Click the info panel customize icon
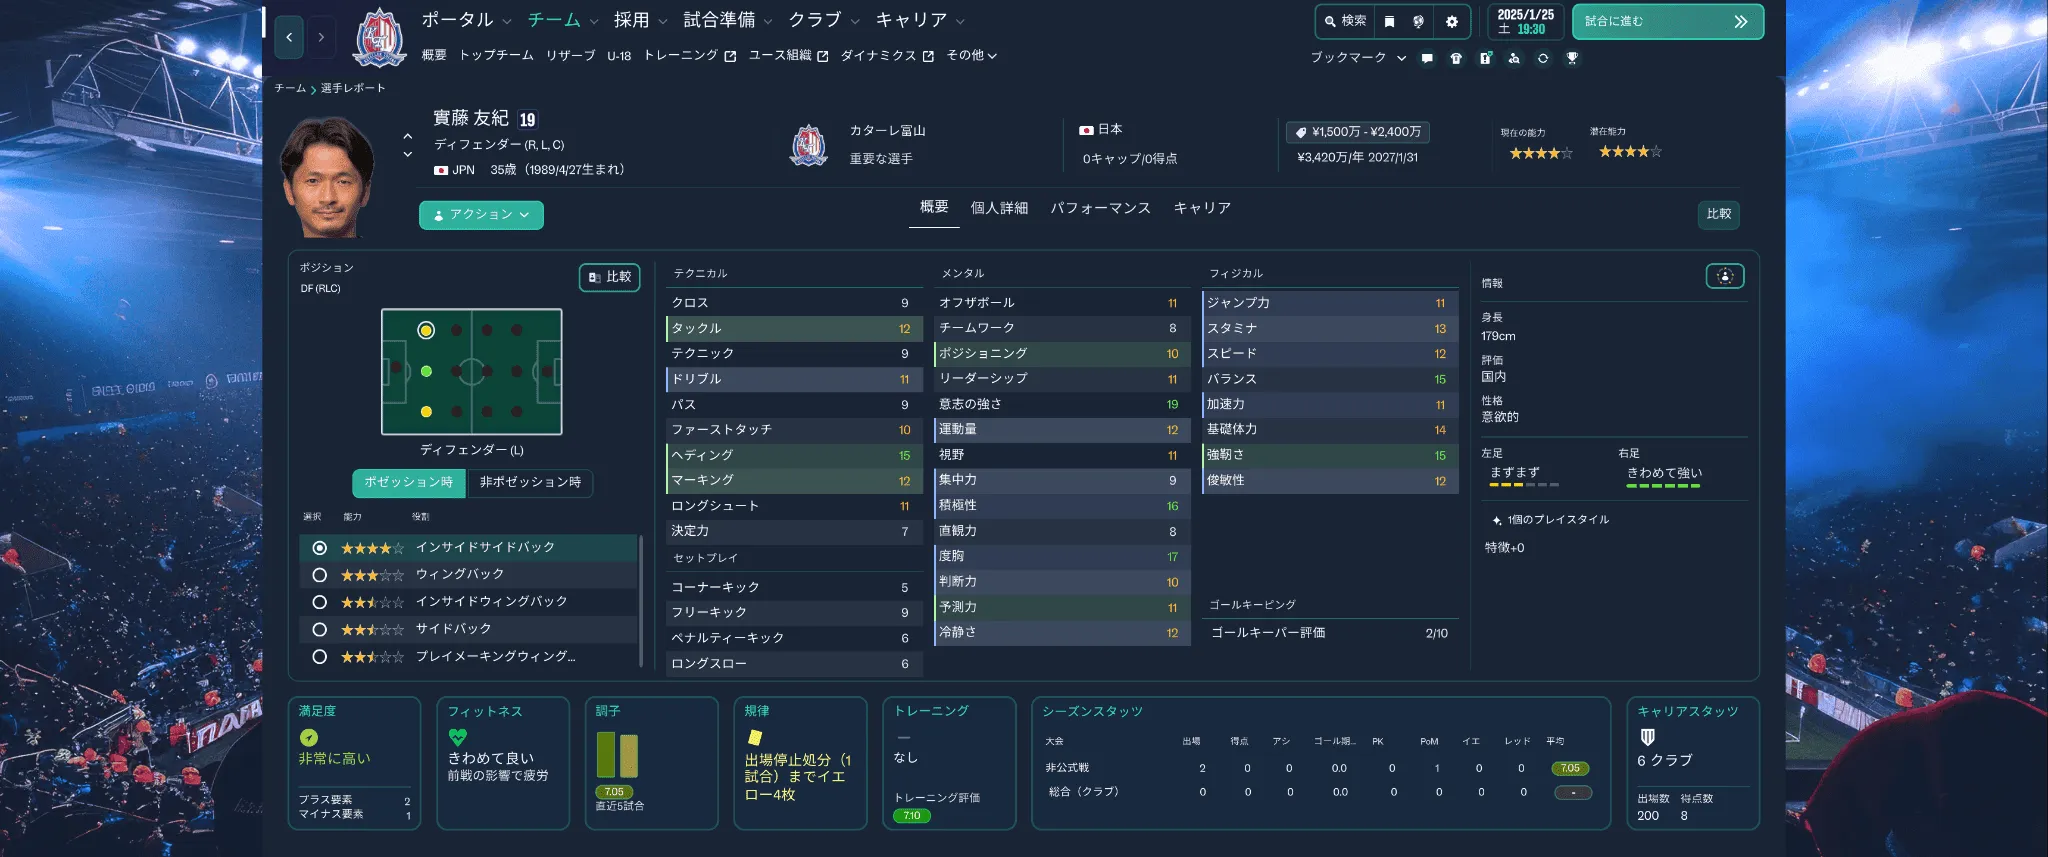 click(x=1725, y=277)
